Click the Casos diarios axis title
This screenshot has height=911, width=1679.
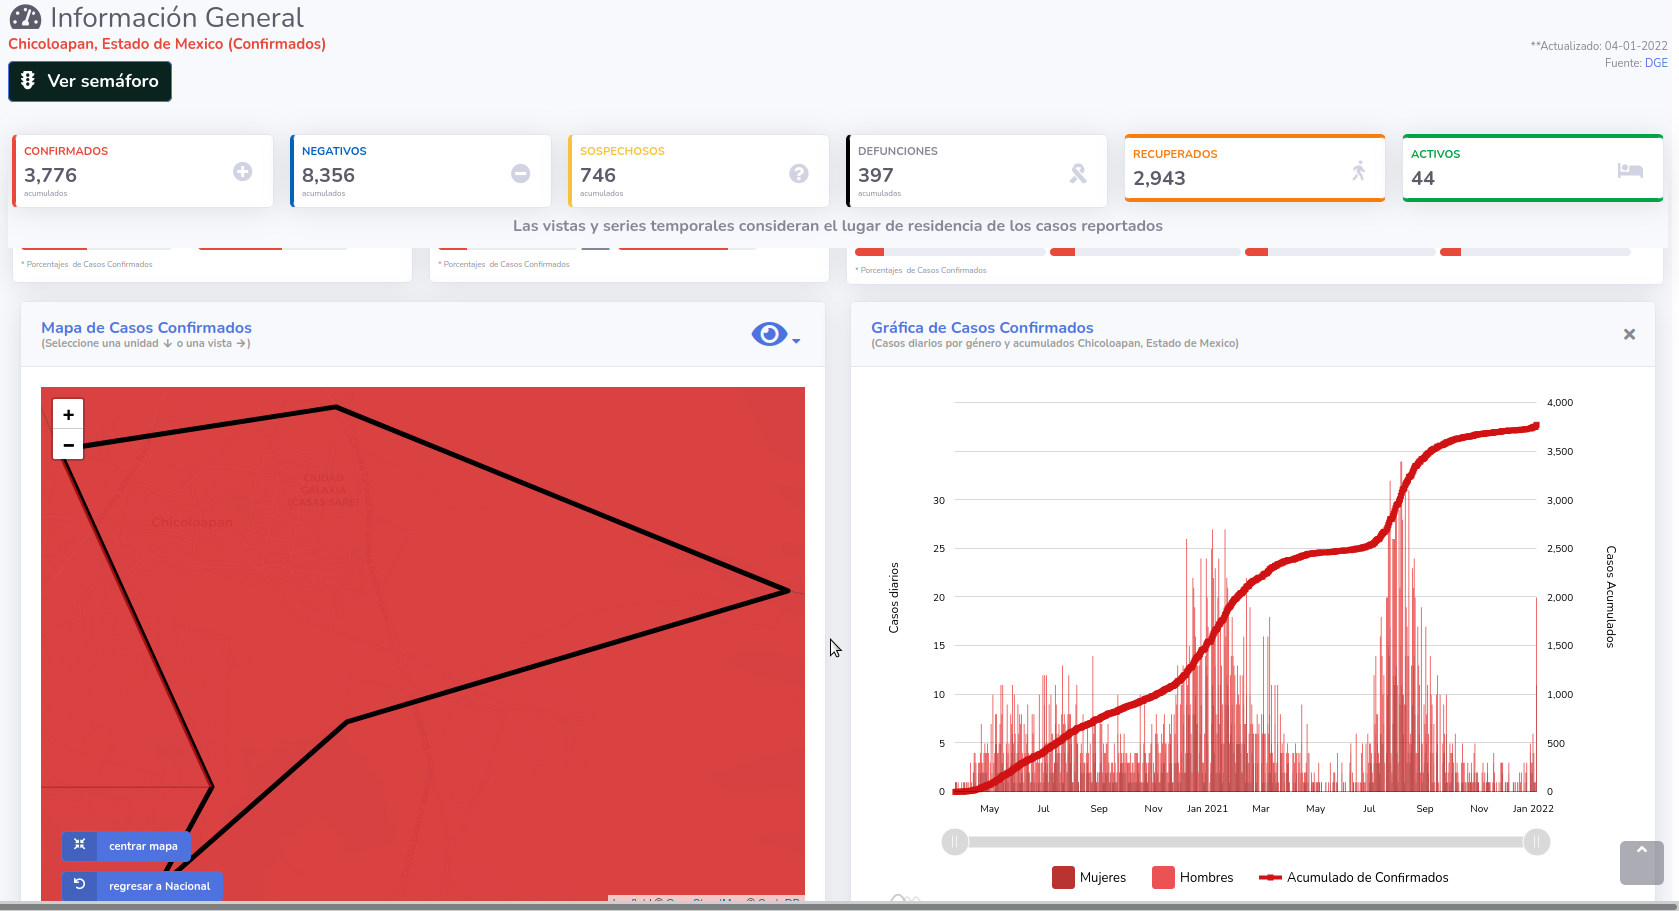click(894, 597)
